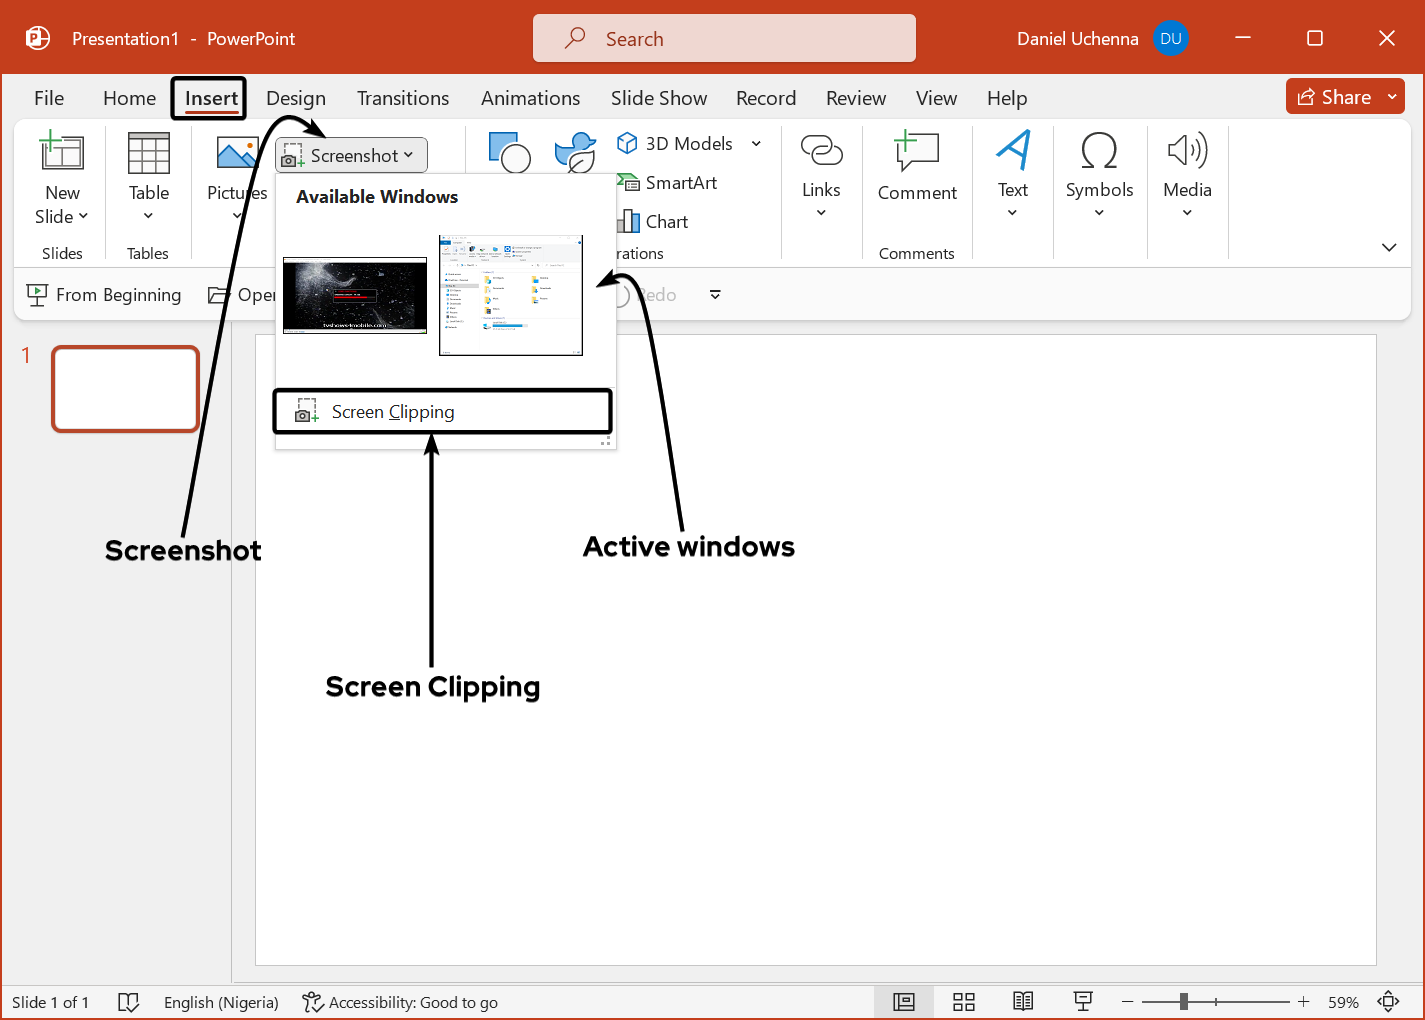The width and height of the screenshot is (1425, 1020).
Task: Adjust the zoom slider handle
Action: point(1183,1002)
